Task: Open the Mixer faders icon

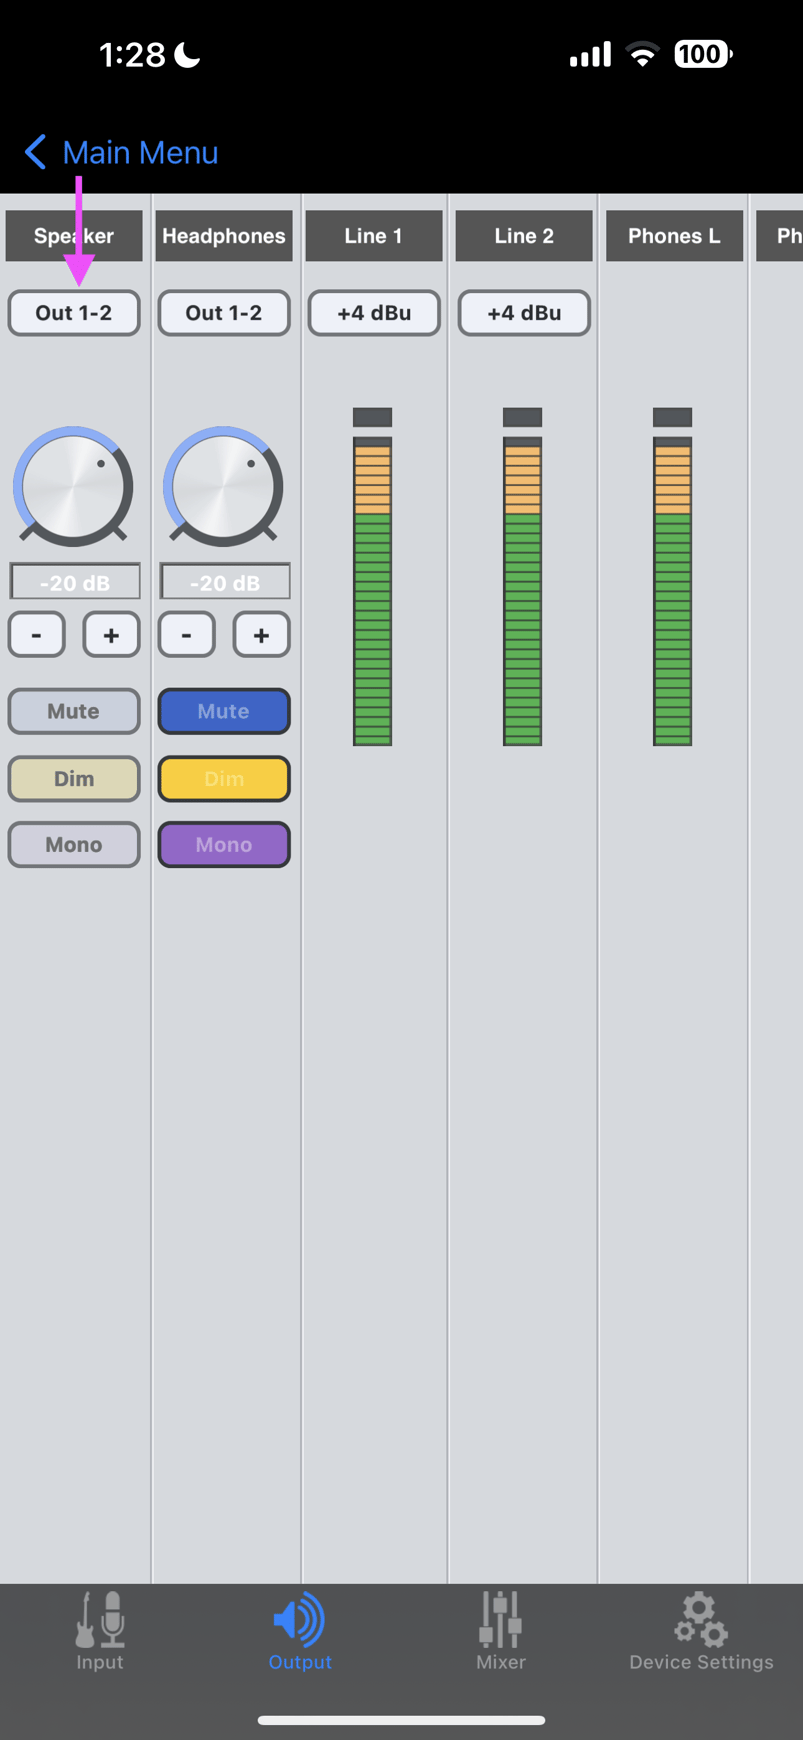Action: 500,1620
